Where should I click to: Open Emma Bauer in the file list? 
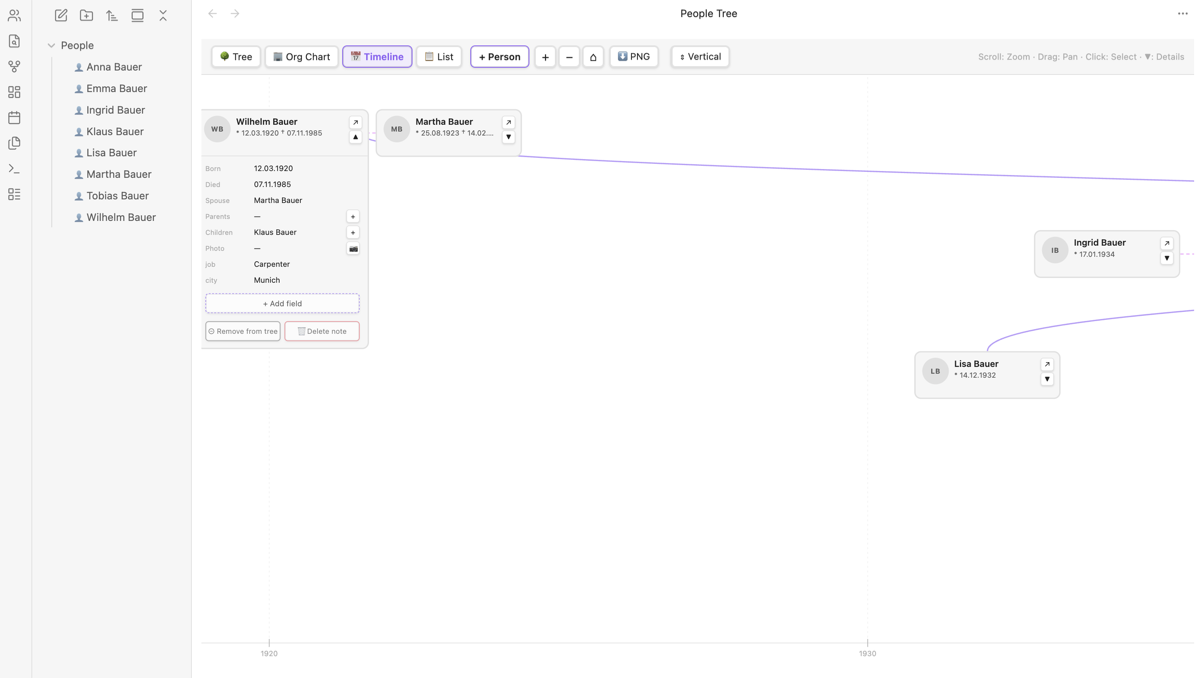click(116, 88)
